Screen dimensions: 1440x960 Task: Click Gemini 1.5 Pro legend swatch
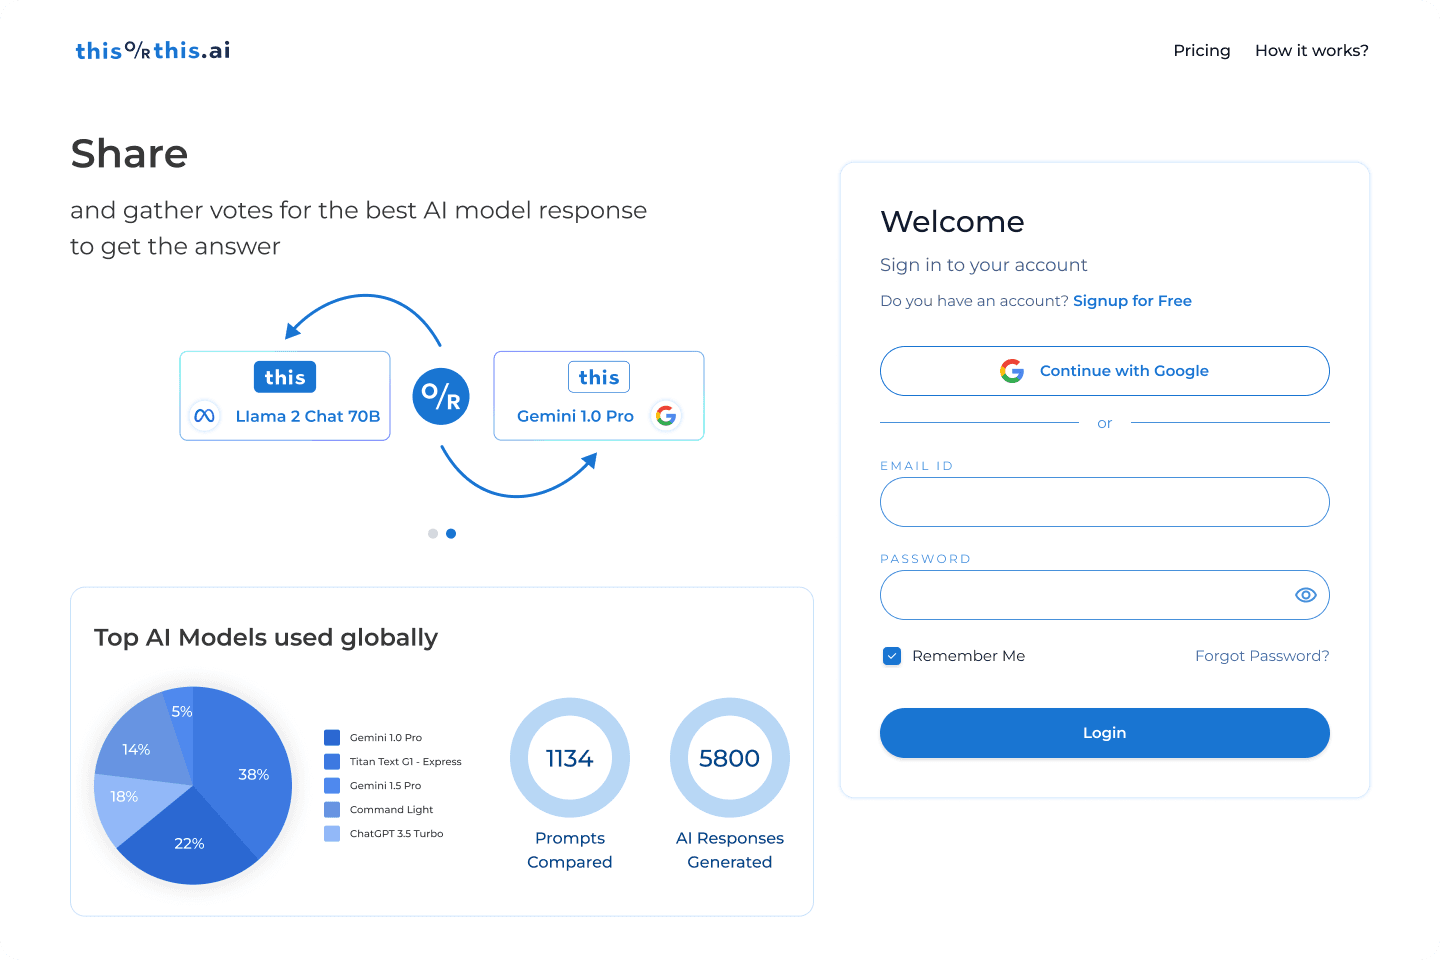(332, 786)
